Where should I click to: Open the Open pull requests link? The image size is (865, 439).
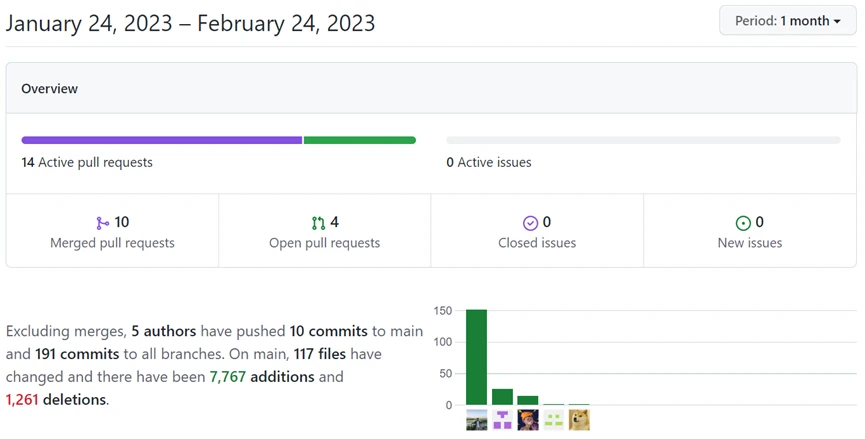(x=324, y=243)
